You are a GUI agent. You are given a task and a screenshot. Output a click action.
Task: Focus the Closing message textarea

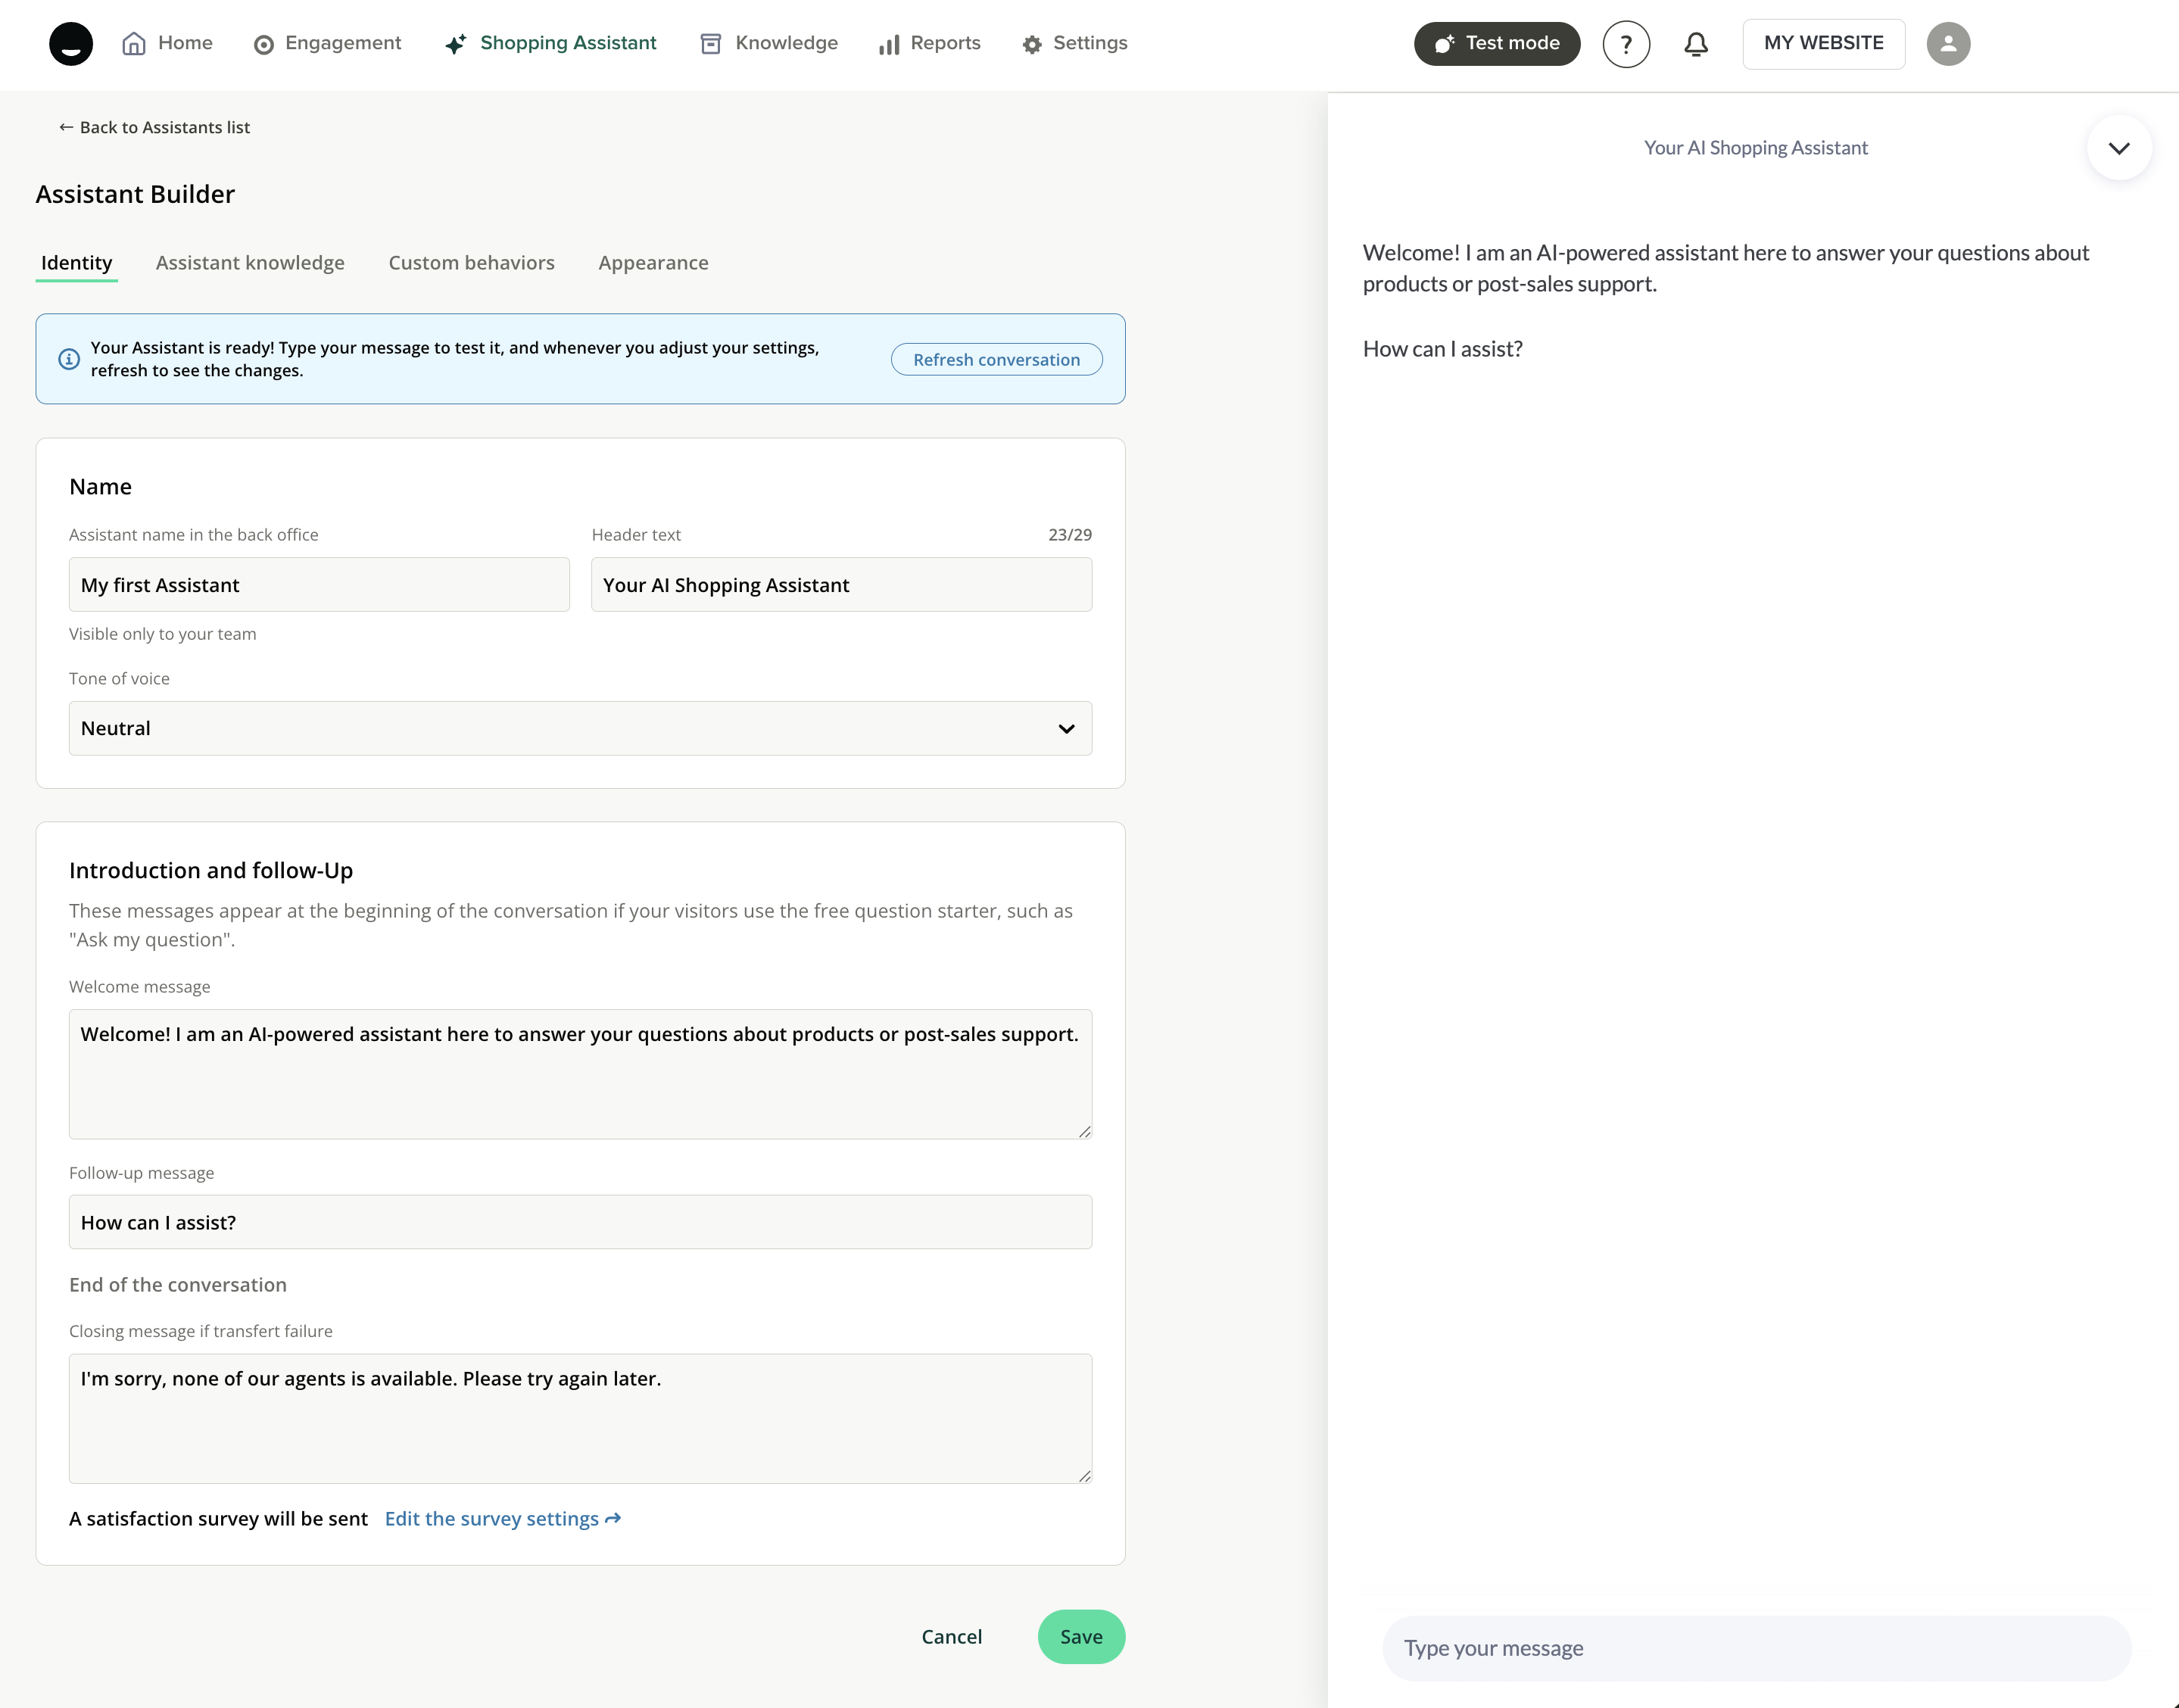pyautogui.click(x=580, y=1418)
